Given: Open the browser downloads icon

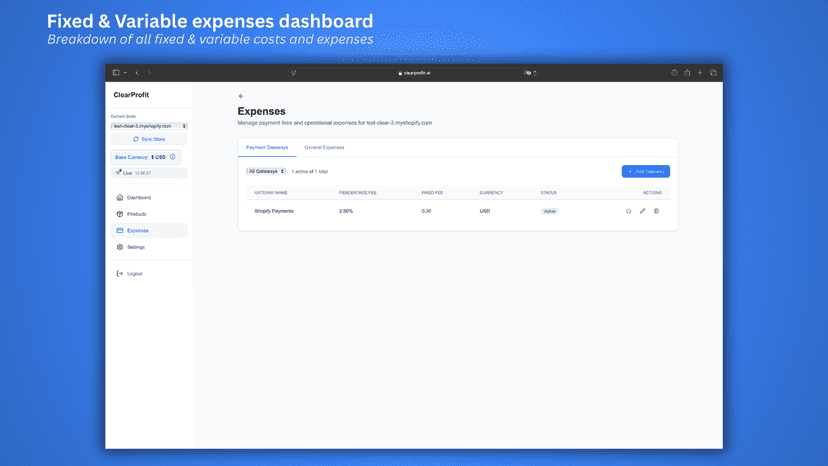Looking at the screenshot, I should (674, 73).
